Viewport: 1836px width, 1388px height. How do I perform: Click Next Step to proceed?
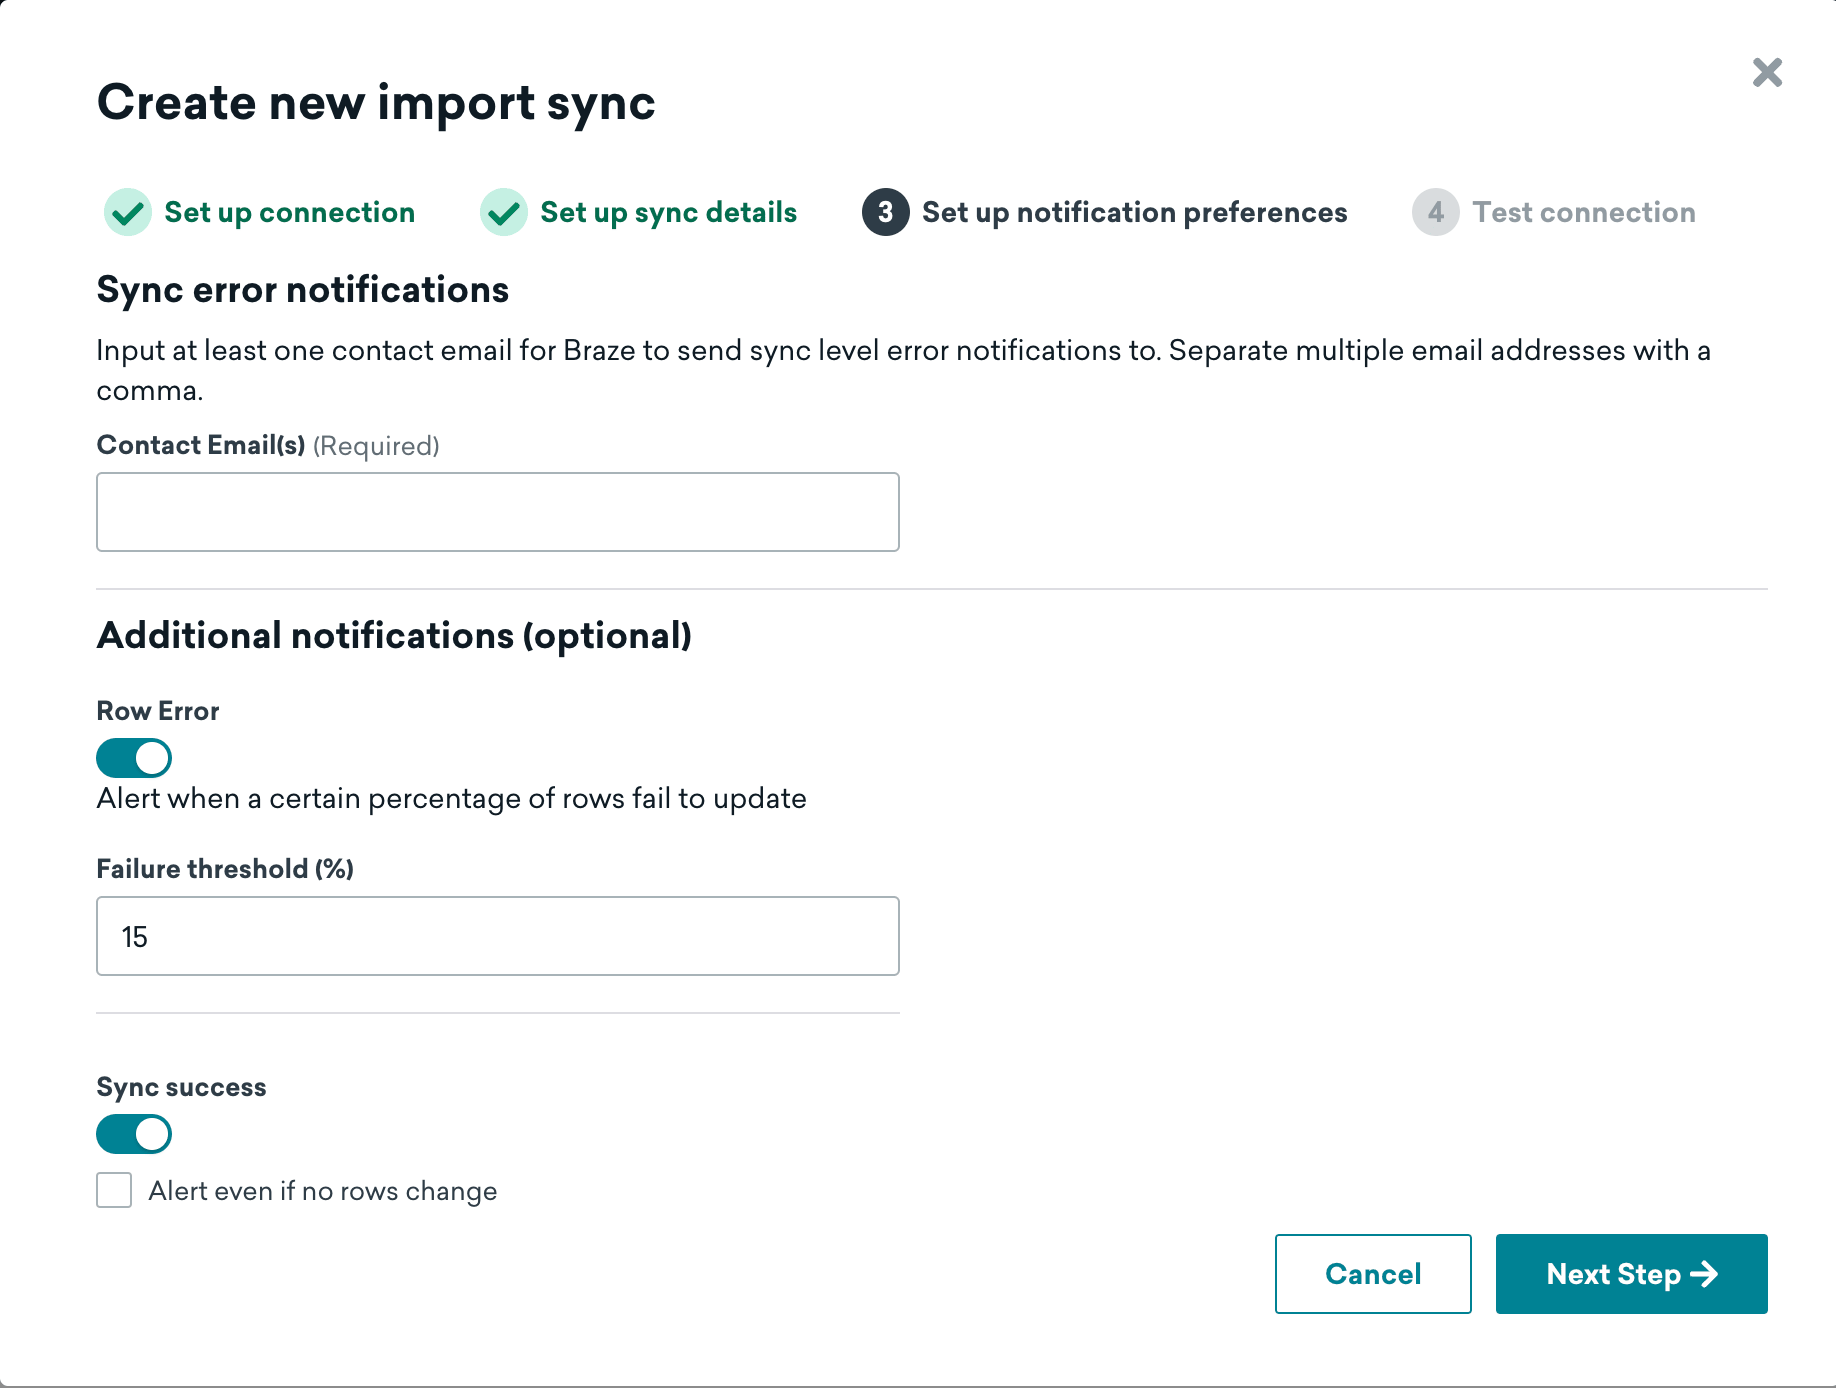point(1630,1274)
